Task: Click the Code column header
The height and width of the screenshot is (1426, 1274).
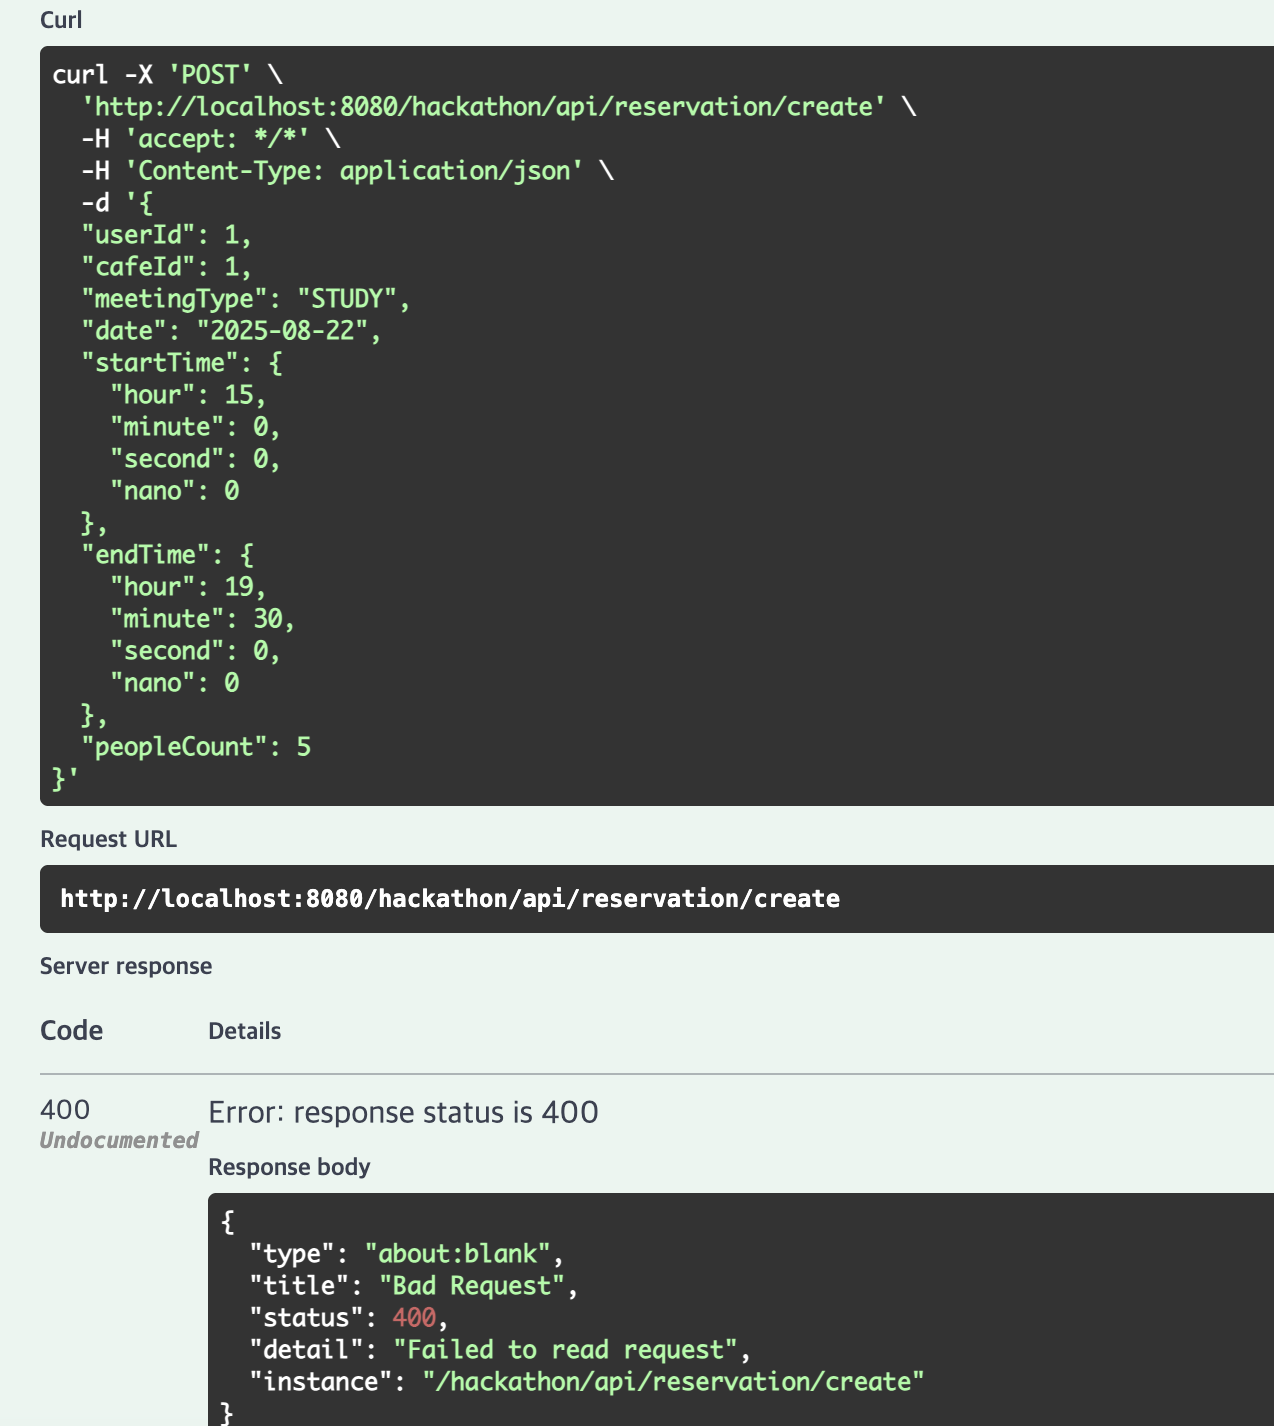Action: coord(71,1031)
